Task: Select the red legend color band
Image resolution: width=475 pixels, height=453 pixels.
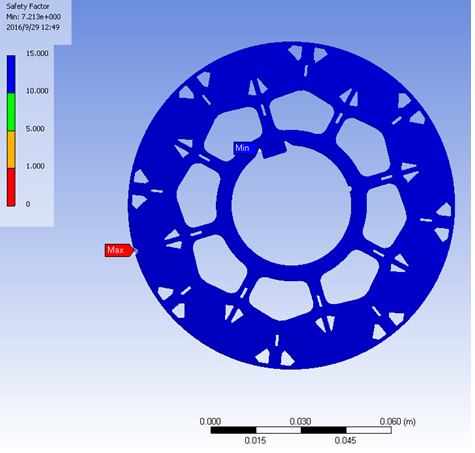Action: coord(11,187)
